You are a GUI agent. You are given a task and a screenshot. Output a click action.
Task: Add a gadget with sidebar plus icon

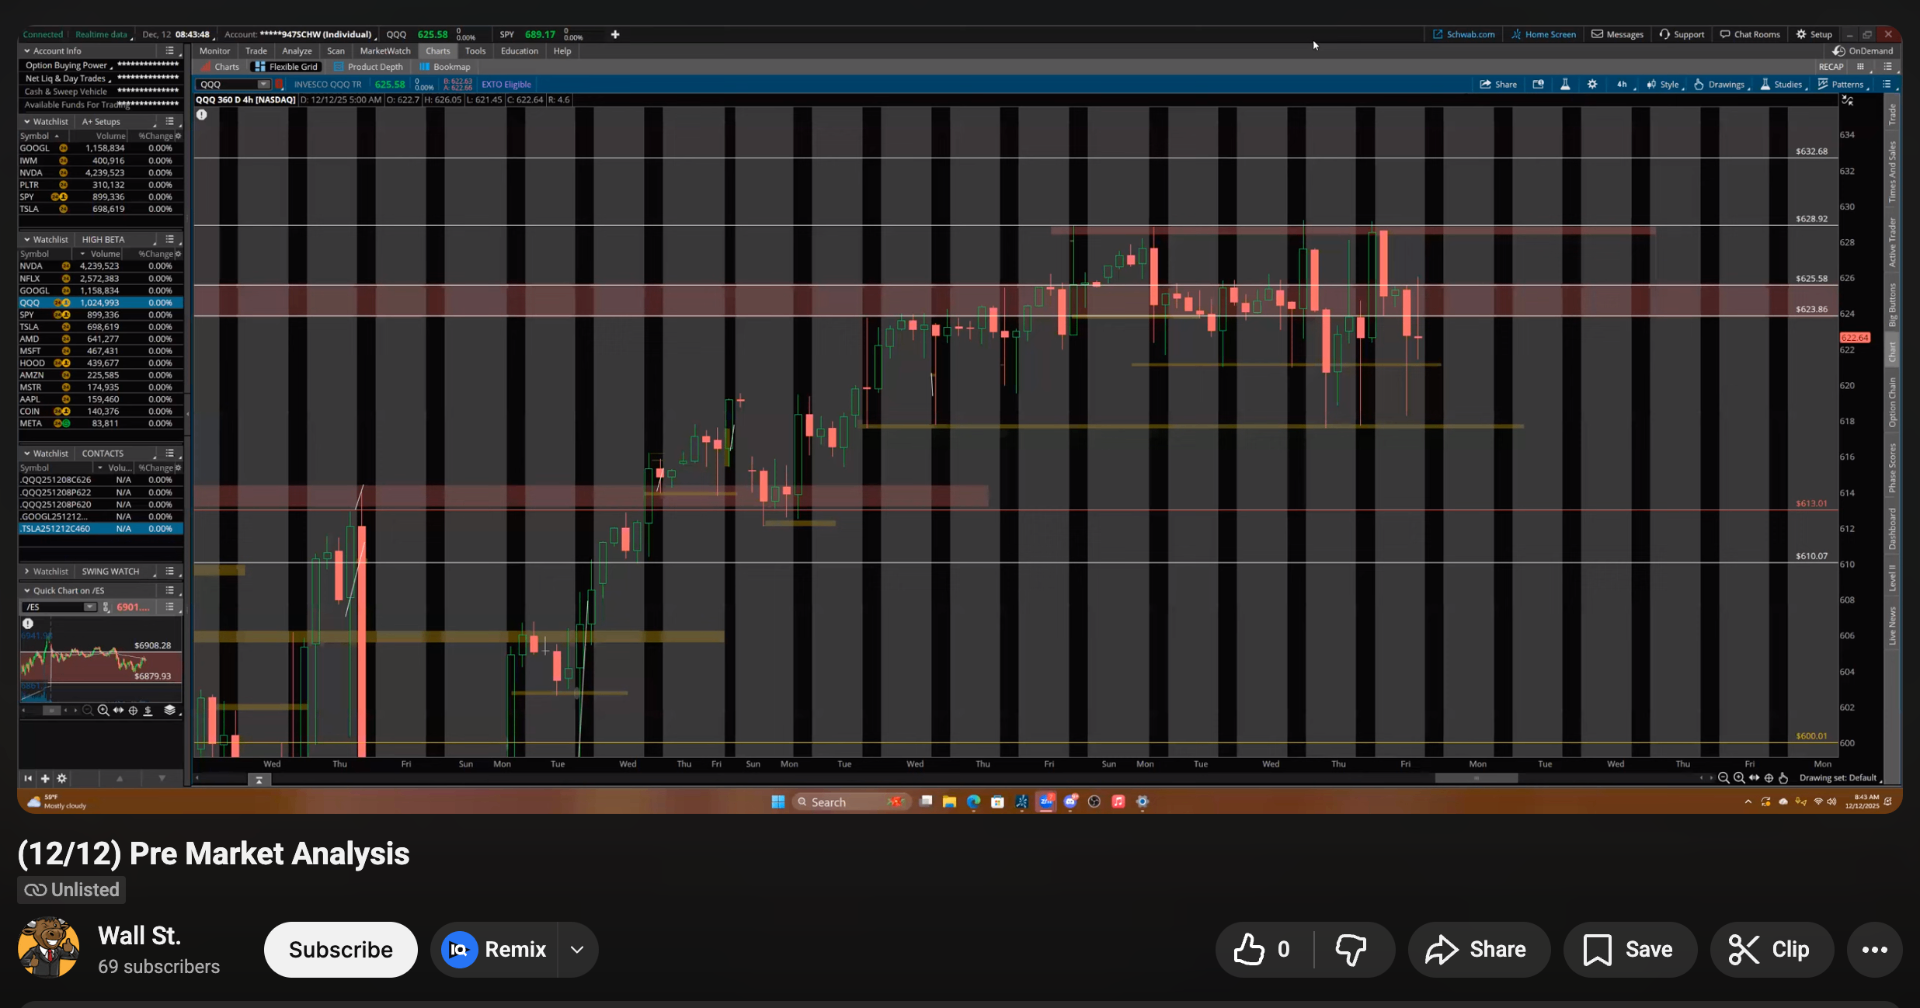pyautogui.click(x=45, y=778)
